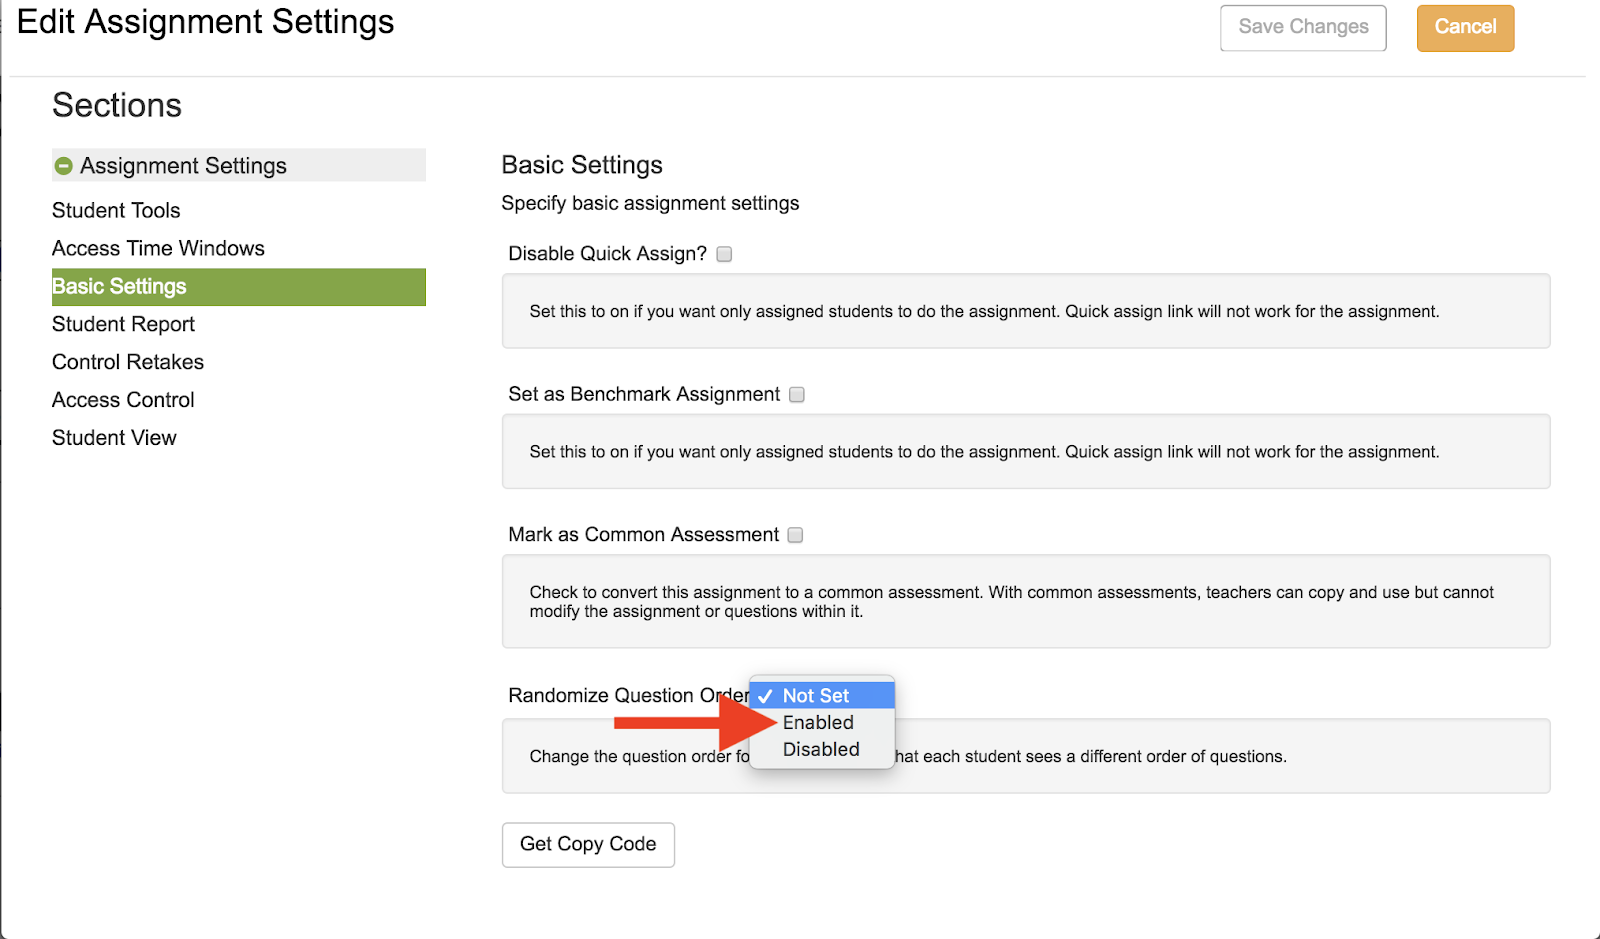1600x939 pixels.
Task: Click Get Copy Code button
Action: [x=588, y=845]
